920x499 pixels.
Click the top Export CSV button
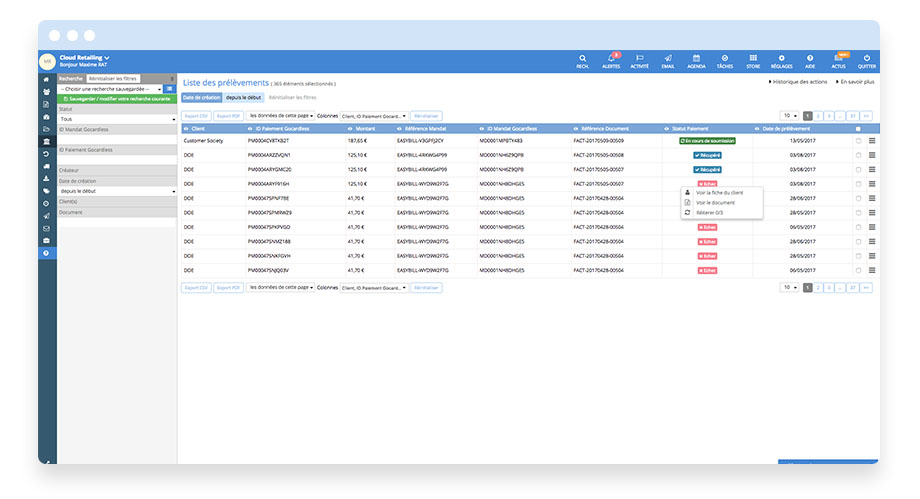point(196,116)
